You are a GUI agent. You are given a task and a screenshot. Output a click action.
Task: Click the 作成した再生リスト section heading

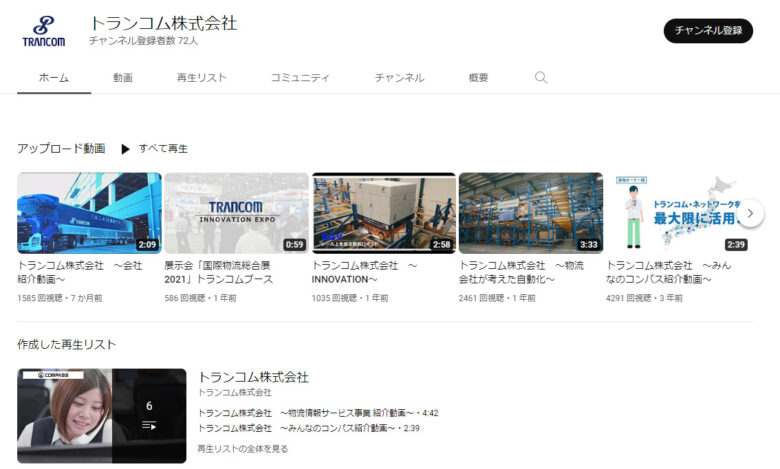pyautogui.click(x=67, y=345)
